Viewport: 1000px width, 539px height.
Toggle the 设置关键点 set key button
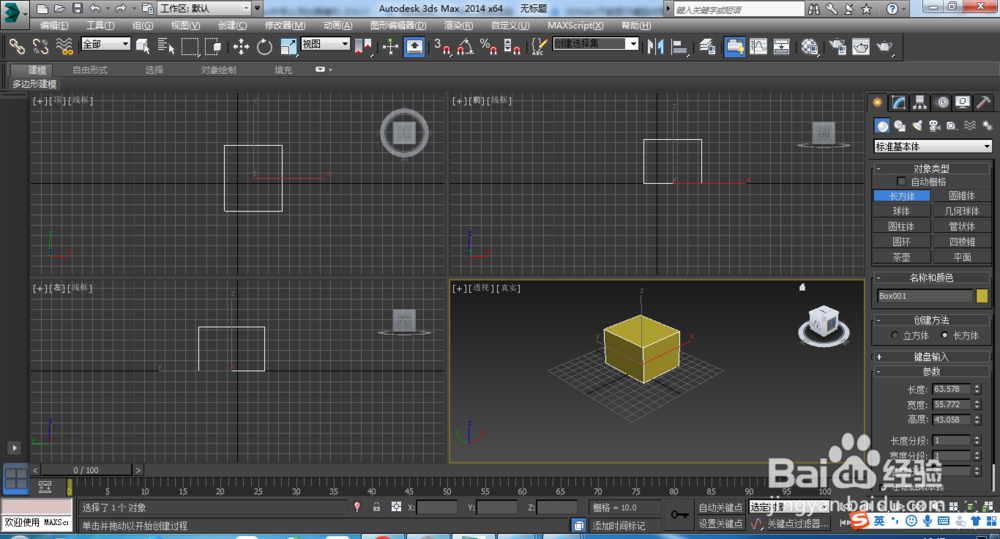[x=721, y=523]
